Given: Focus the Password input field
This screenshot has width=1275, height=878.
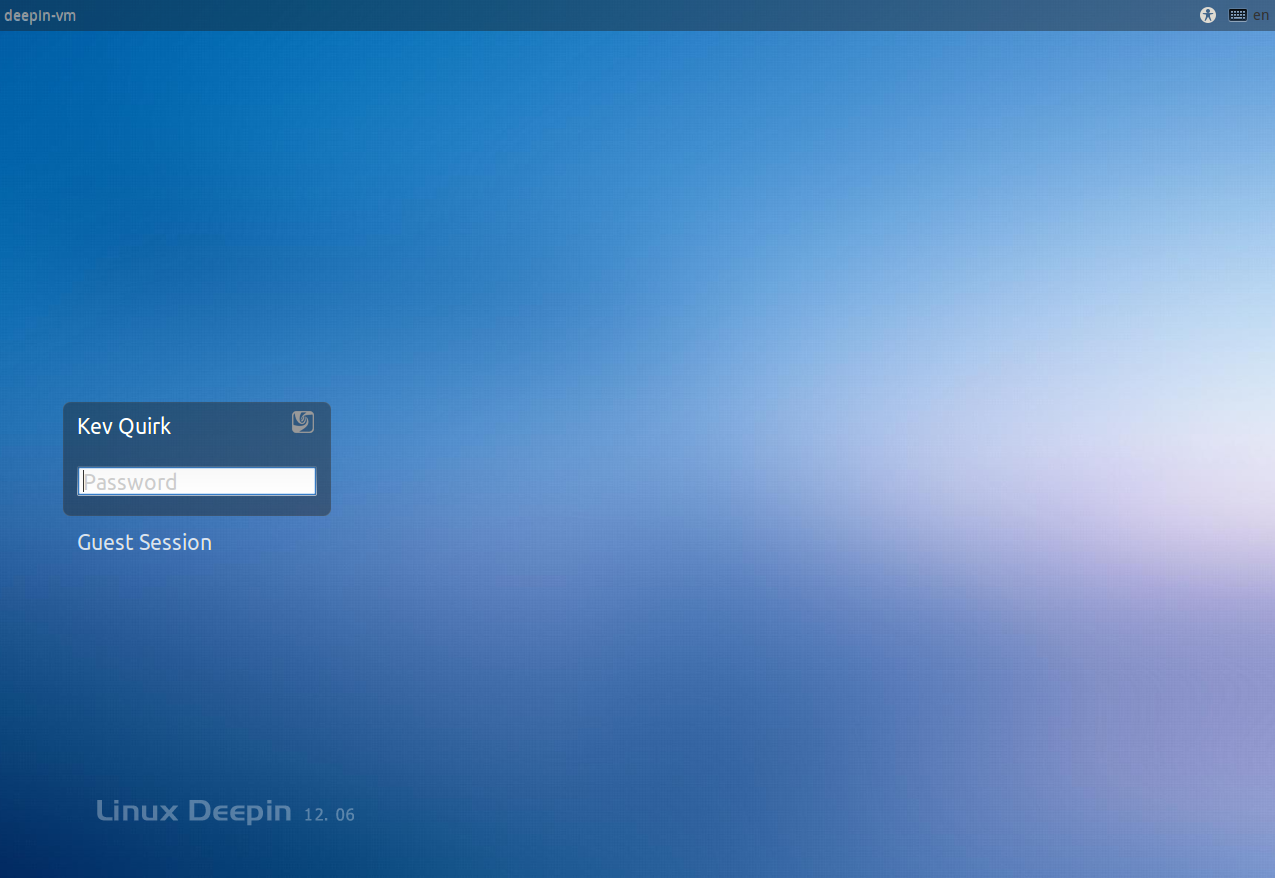Looking at the screenshot, I should point(197,482).
